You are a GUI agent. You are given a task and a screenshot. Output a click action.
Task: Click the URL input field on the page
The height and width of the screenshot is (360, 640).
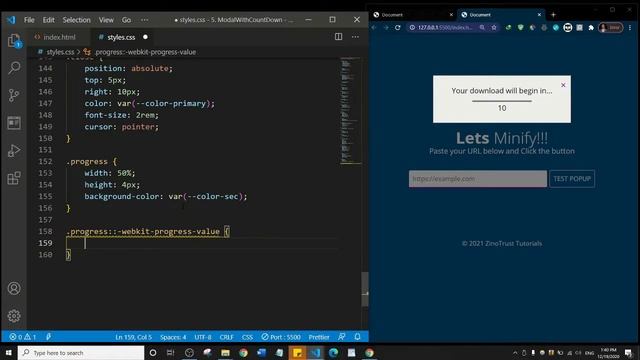pos(478,179)
